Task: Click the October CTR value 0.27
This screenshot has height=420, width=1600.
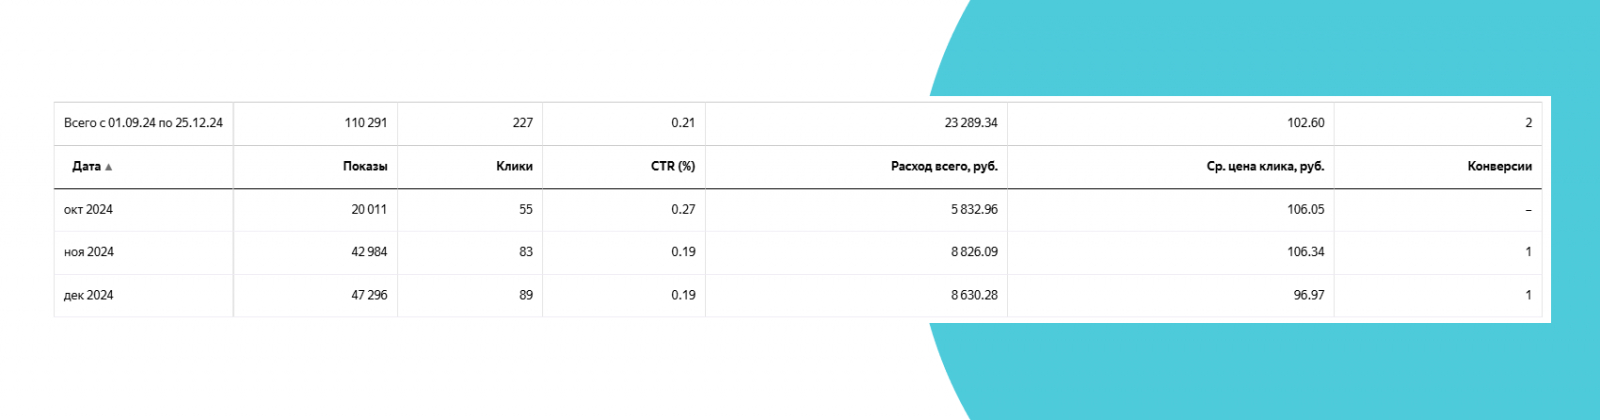Action: click(683, 209)
